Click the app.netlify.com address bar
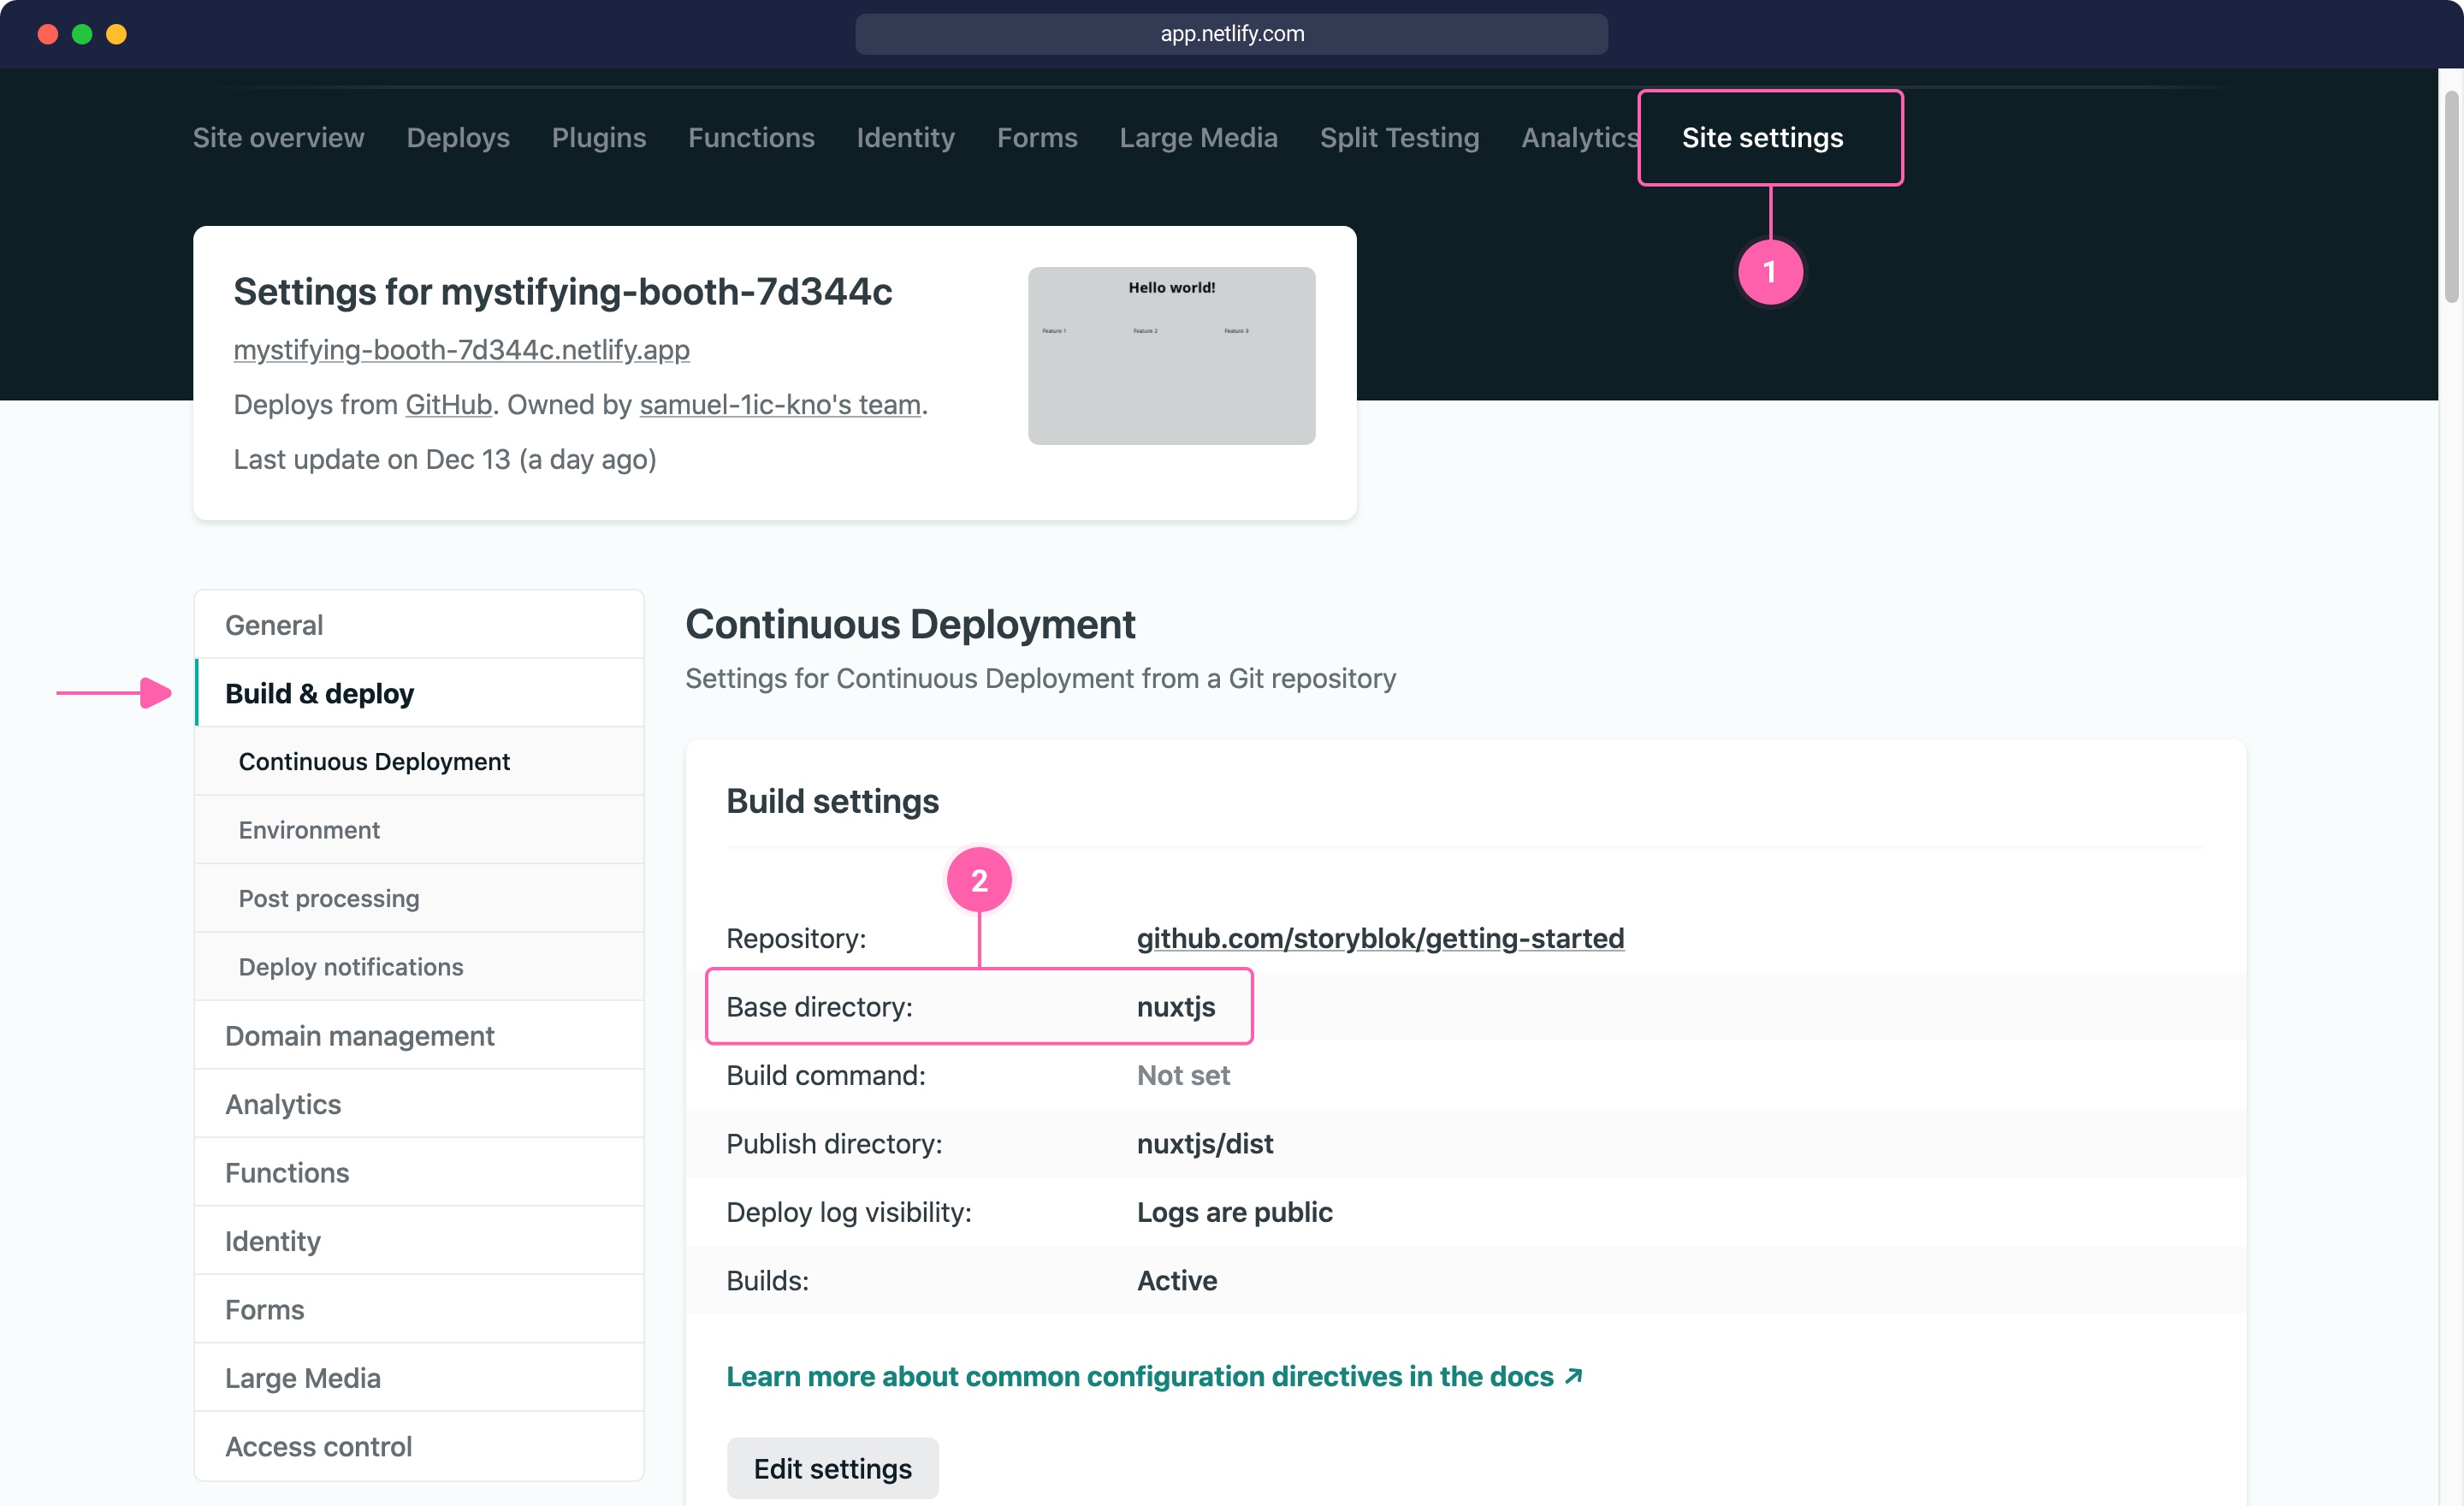 (1231, 34)
